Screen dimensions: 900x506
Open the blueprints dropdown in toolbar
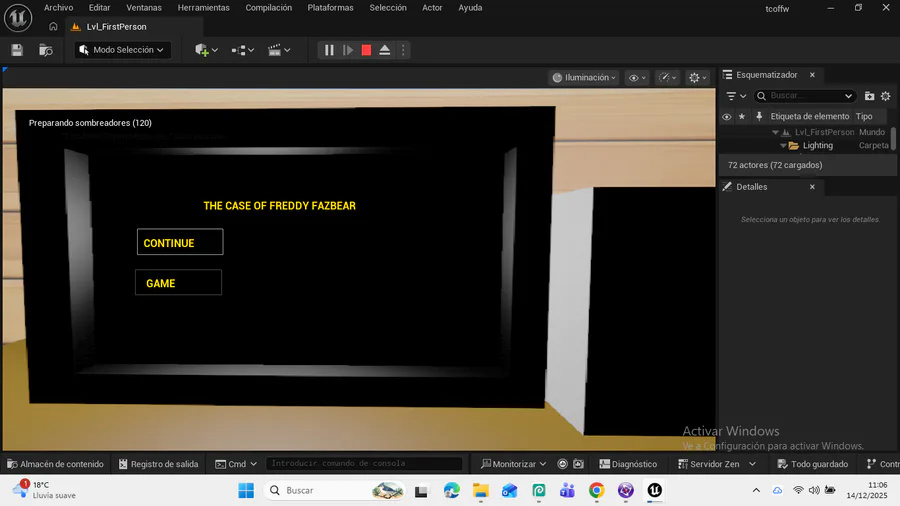tap(243, 50)
